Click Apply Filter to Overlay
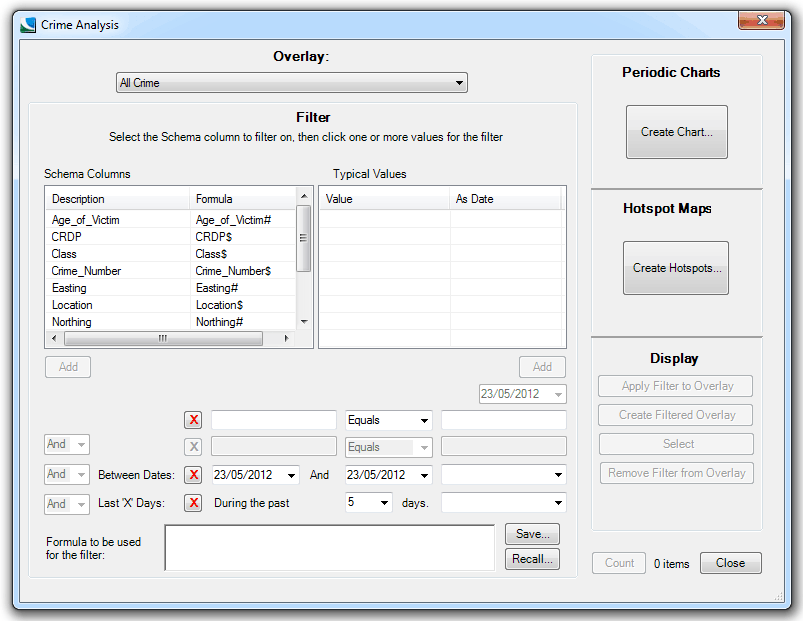Viewport: 803px width, 621px height. pyautogui.click(x=675, y=386)
